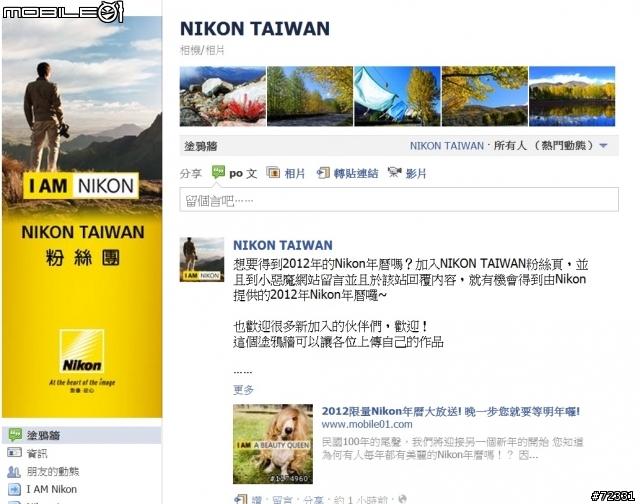Viewport: 640px width, 504px height.
Task: Click the 轉貼連結 link share icon
Action: (323, 173)
